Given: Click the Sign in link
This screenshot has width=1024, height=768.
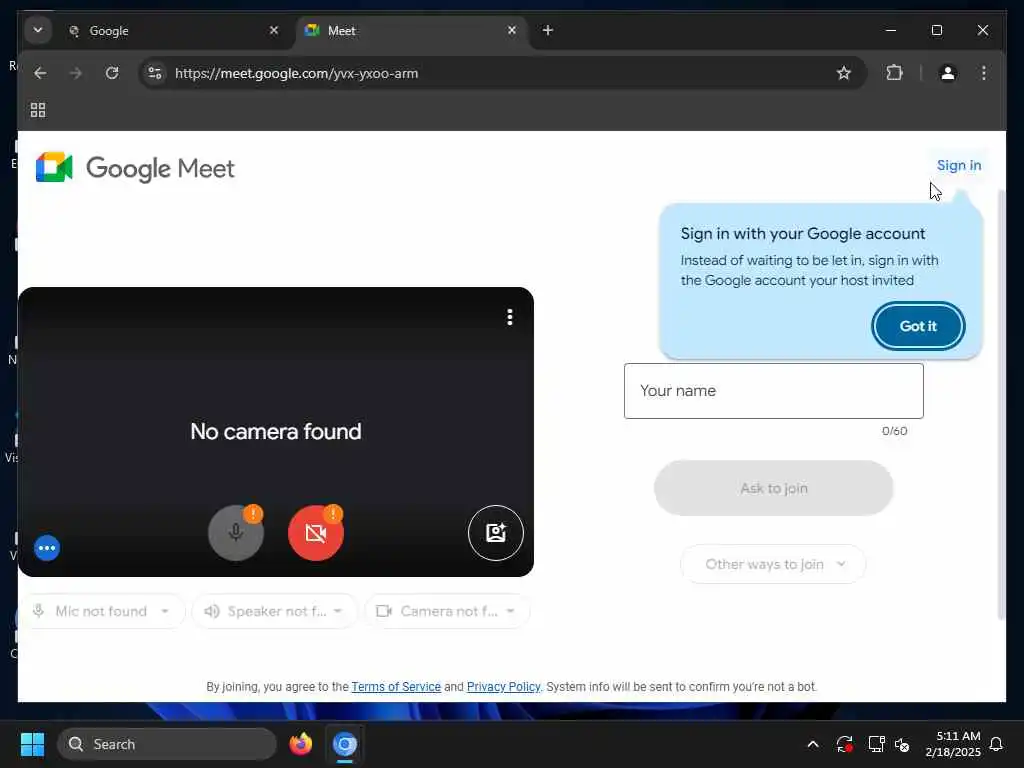Looking at the screenshot, I should point(959,165).
